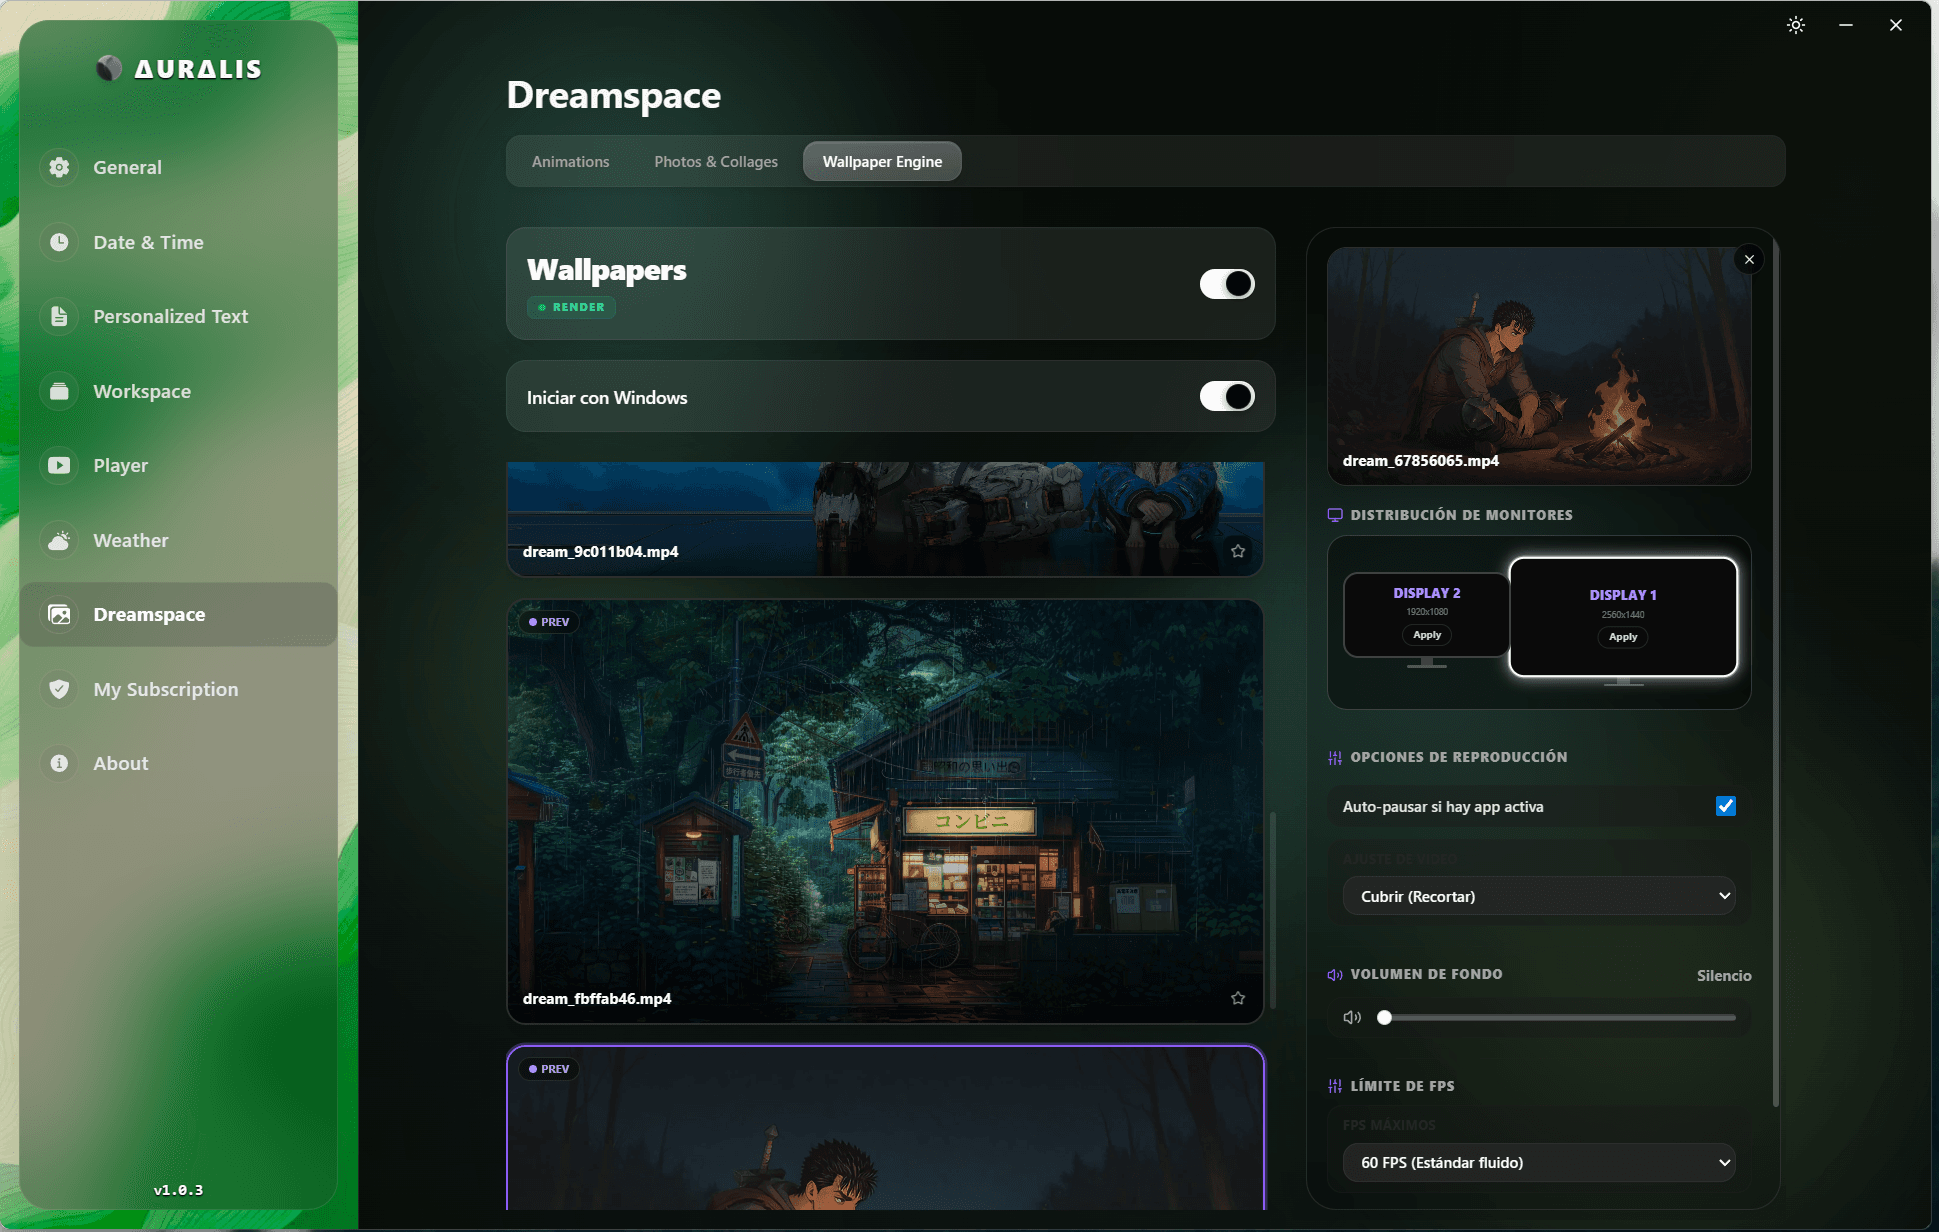Click the dream_67856065.mp4 preview image

click(x=1539, y=366)
